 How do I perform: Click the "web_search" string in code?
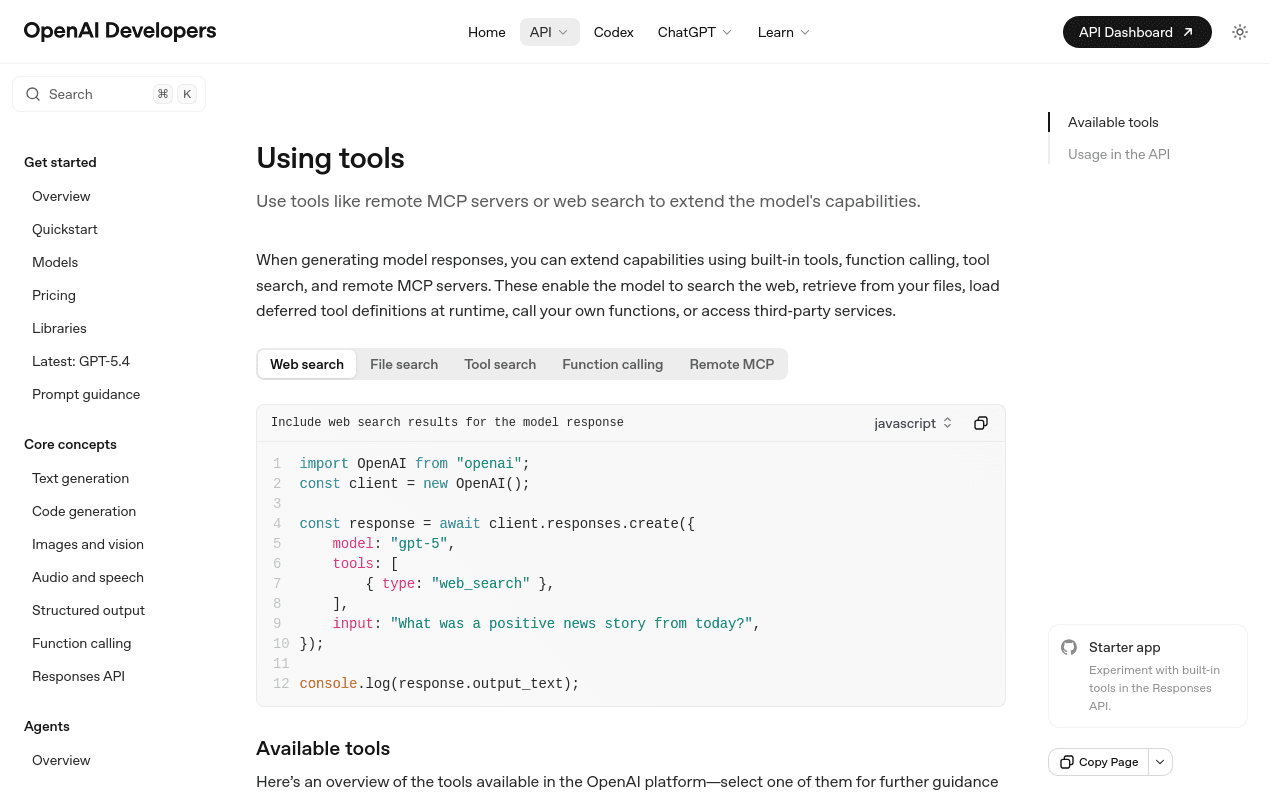[x=481, y=583]
